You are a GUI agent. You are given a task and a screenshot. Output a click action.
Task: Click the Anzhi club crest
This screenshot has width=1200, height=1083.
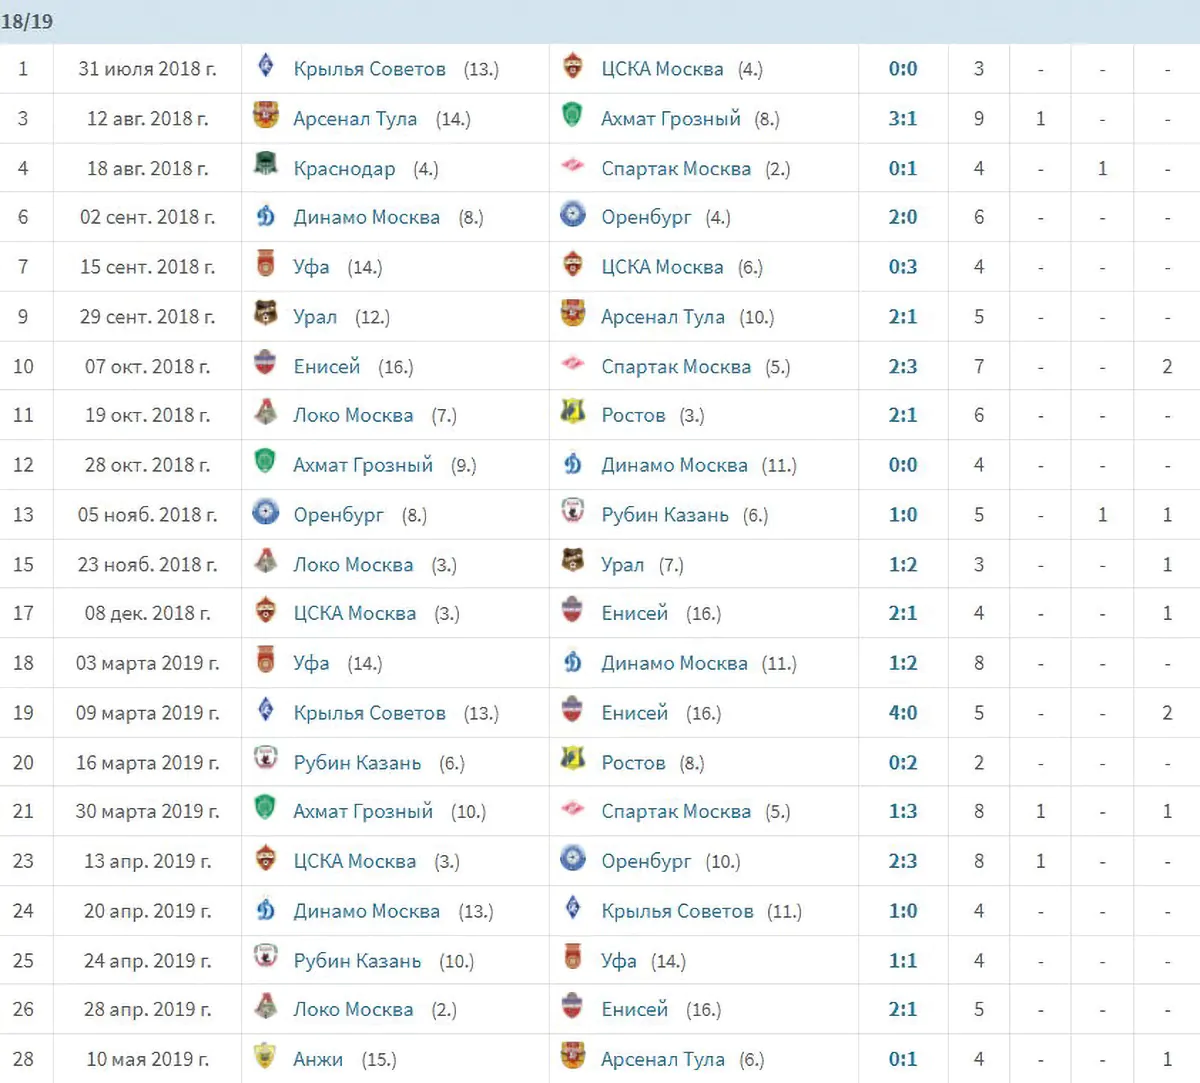pyautogui.click(x=264, y=1058)
